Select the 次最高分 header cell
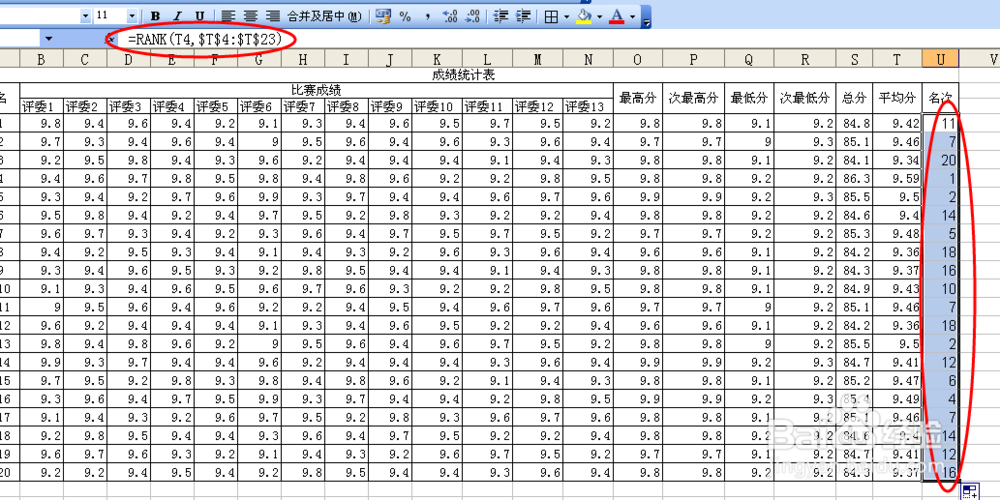The height and width of the screenshot is (500, 1000). 693,98
